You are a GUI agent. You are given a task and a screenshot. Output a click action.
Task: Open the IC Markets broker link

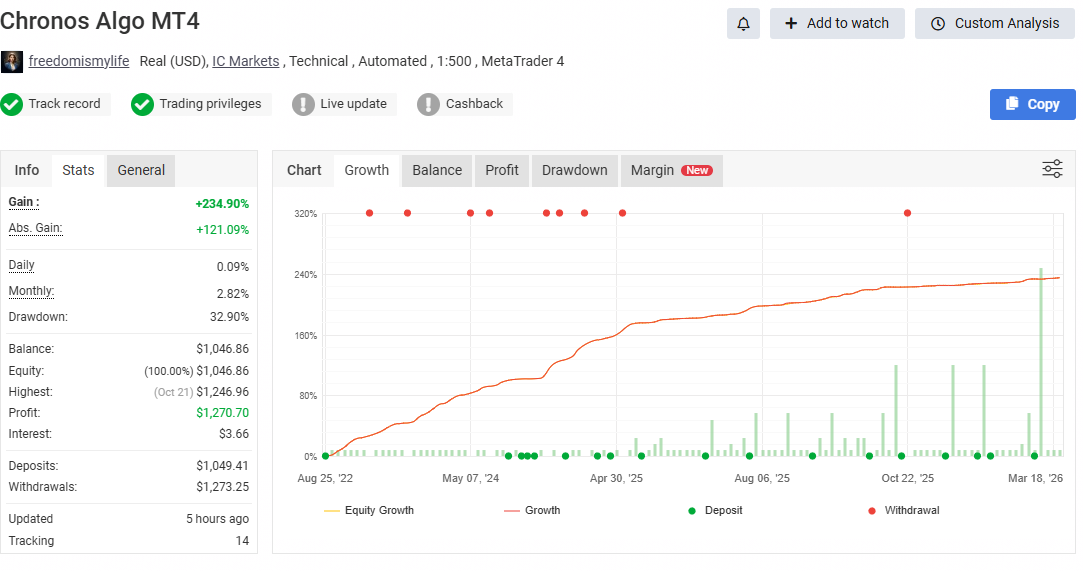click(246, 61)
